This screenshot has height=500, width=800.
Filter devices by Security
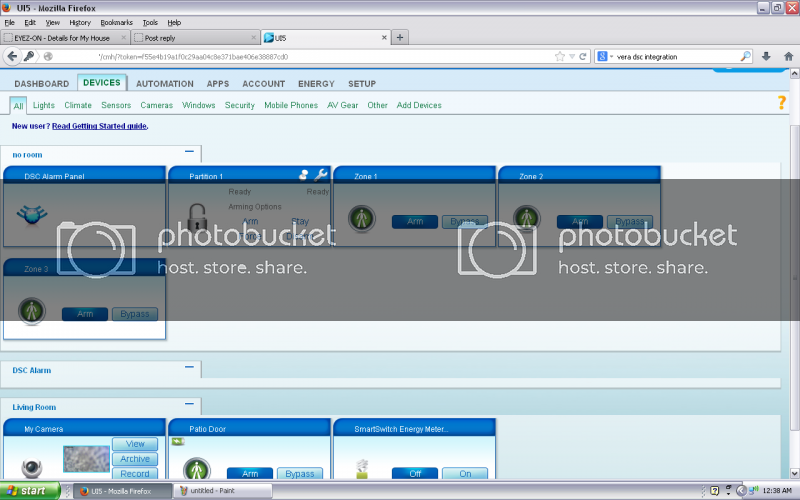pyautogui.click(x=240, y=105)
